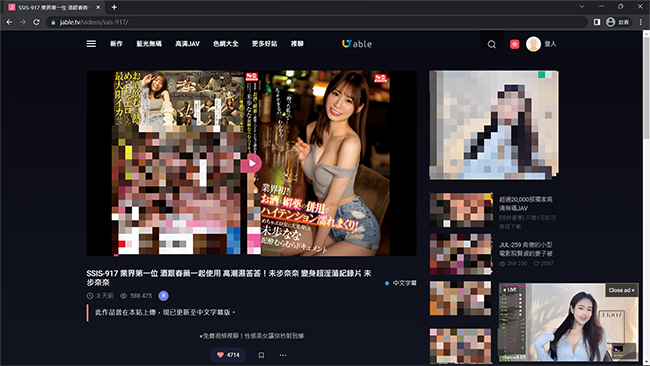
Task: Open the JUL-259 related video title
Action: pos(526,249)
